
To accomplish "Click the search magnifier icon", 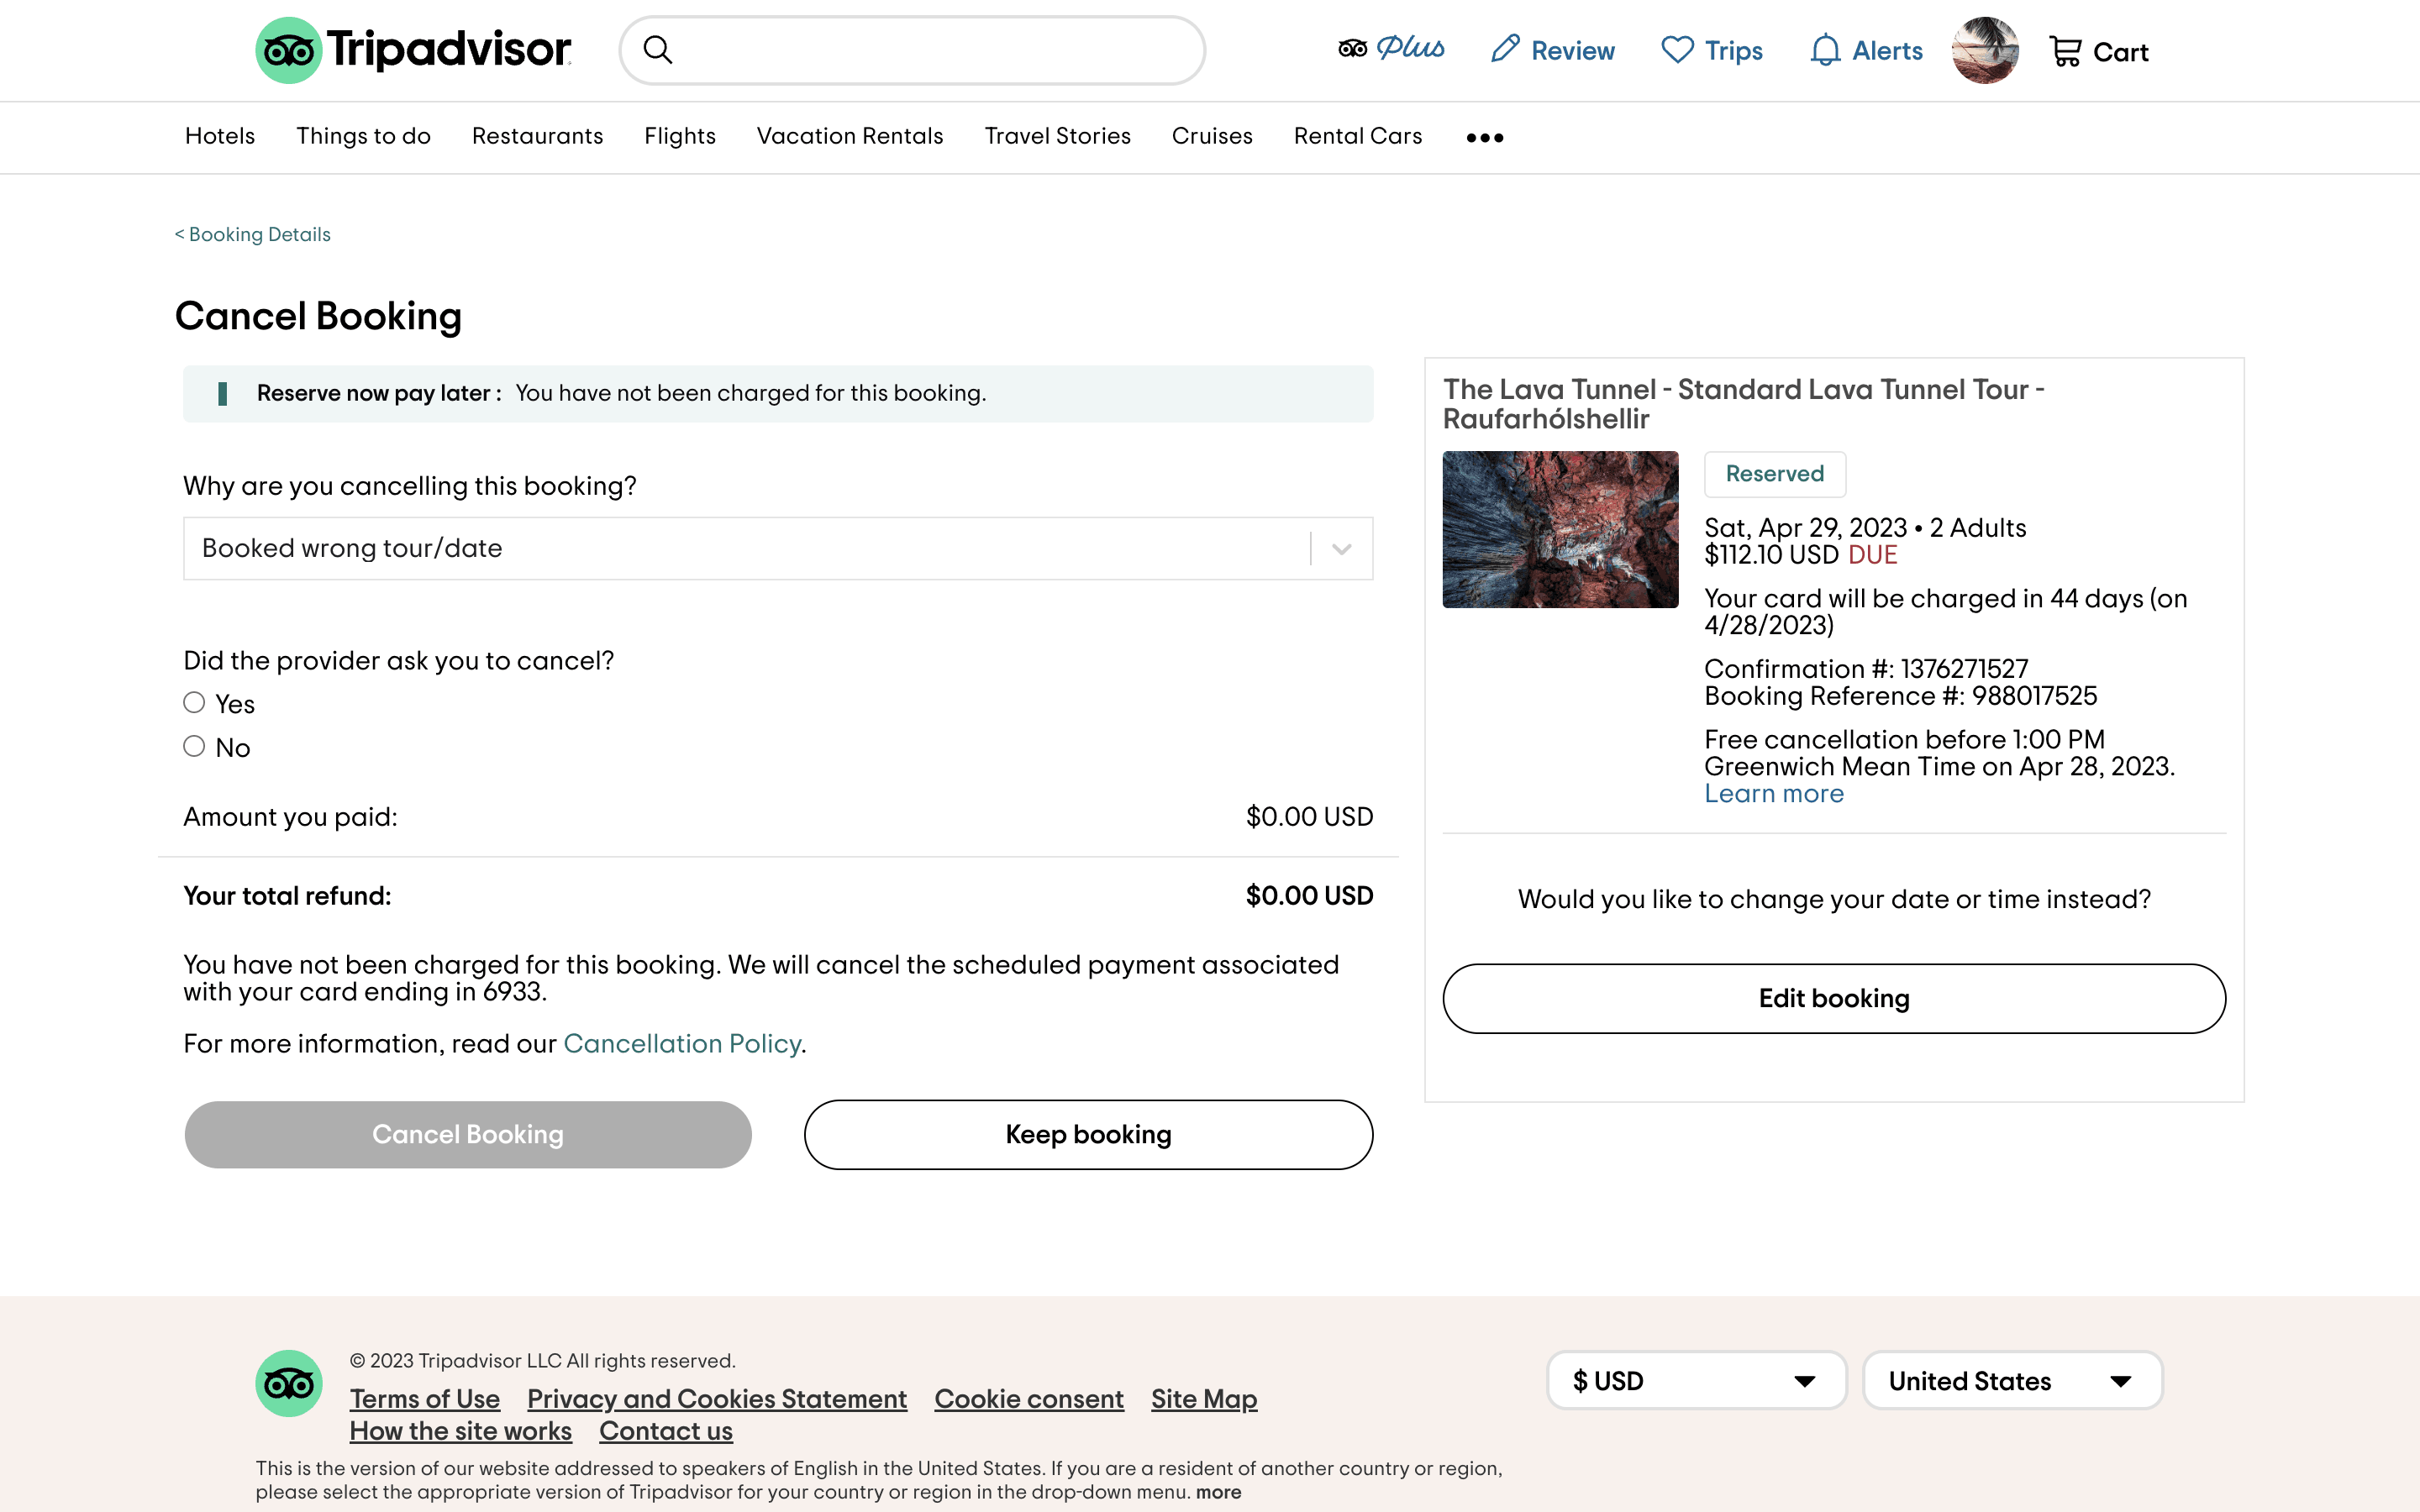I will point(657,50).
